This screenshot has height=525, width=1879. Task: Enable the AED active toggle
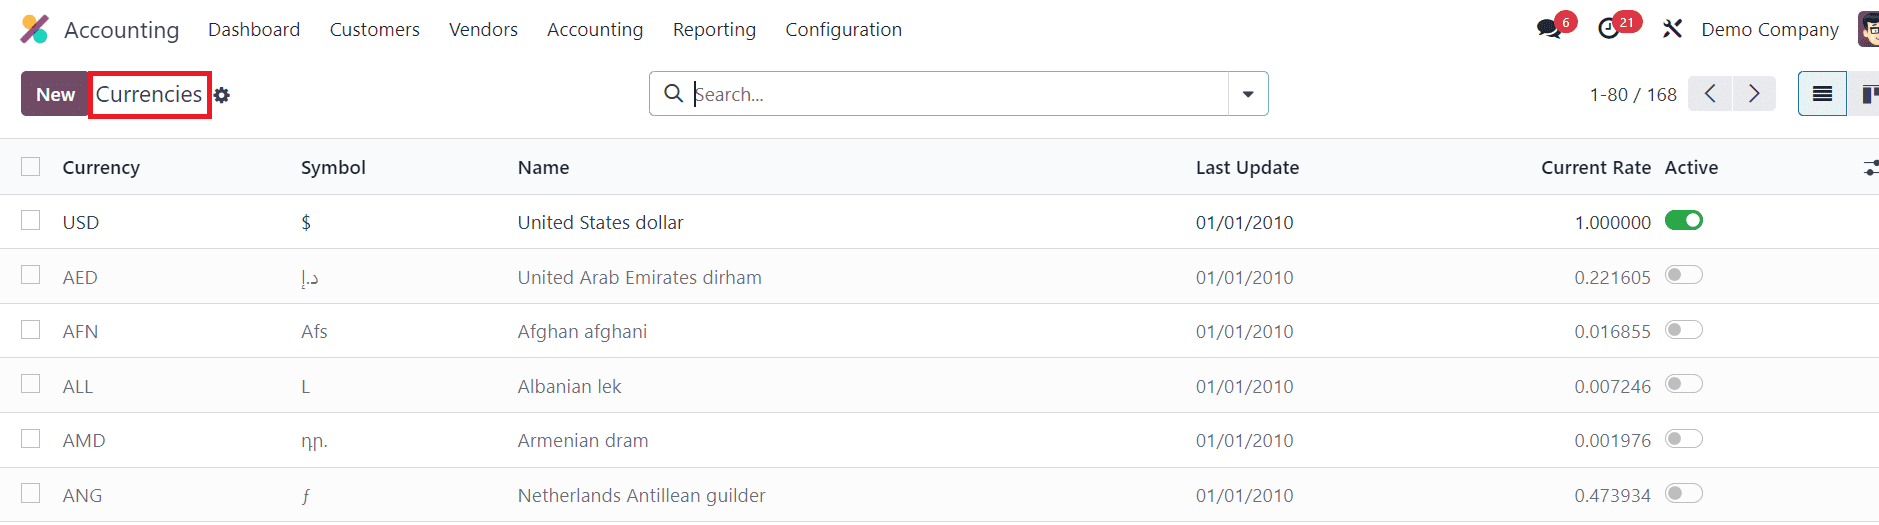coord(1683,276)
